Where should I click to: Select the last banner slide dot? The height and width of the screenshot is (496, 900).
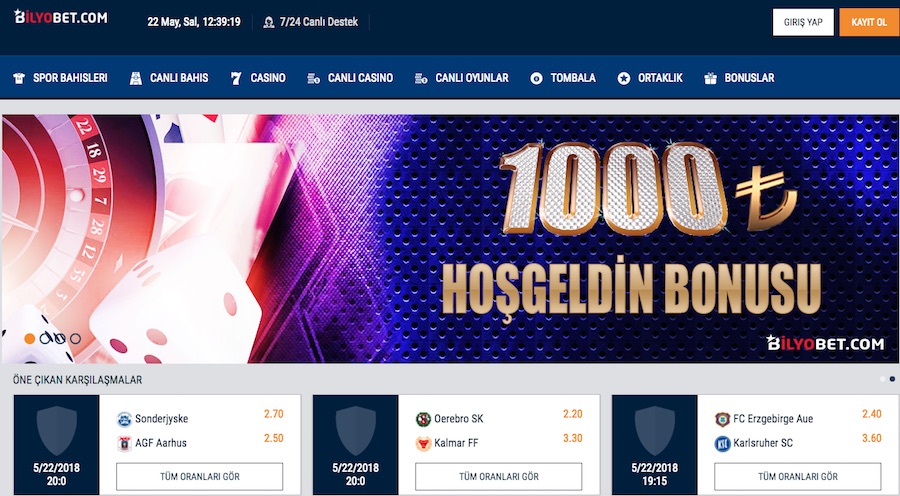75,339
